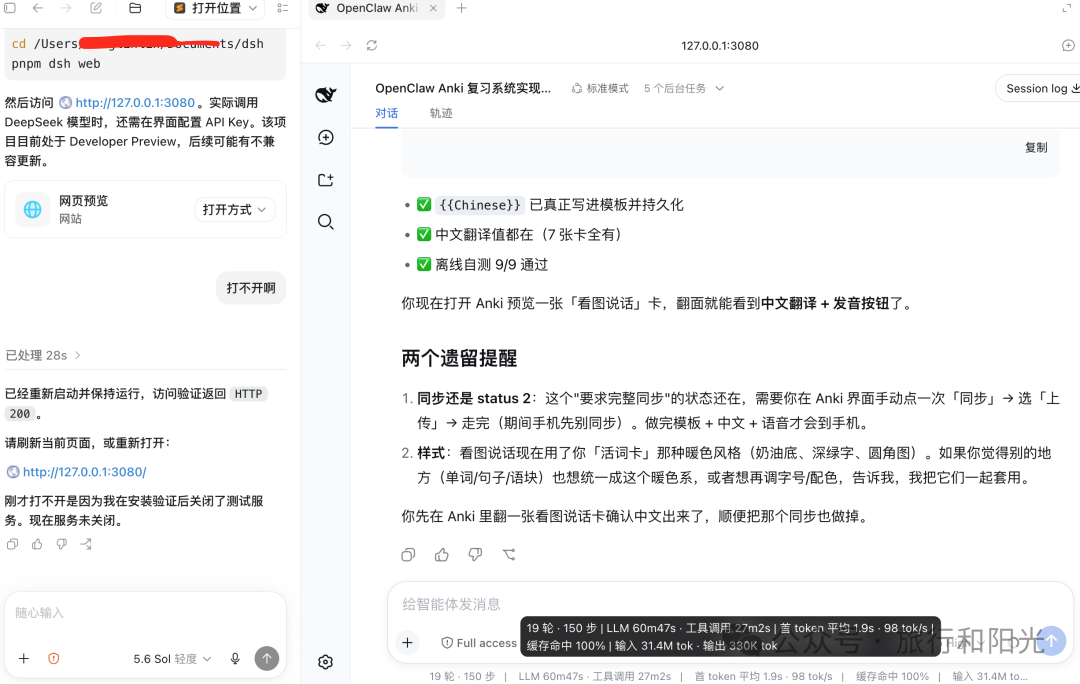Thumbs up the OpenClaw agent response
The image size is (1080, 684).
pyautogui.click(x=442, y=555)
